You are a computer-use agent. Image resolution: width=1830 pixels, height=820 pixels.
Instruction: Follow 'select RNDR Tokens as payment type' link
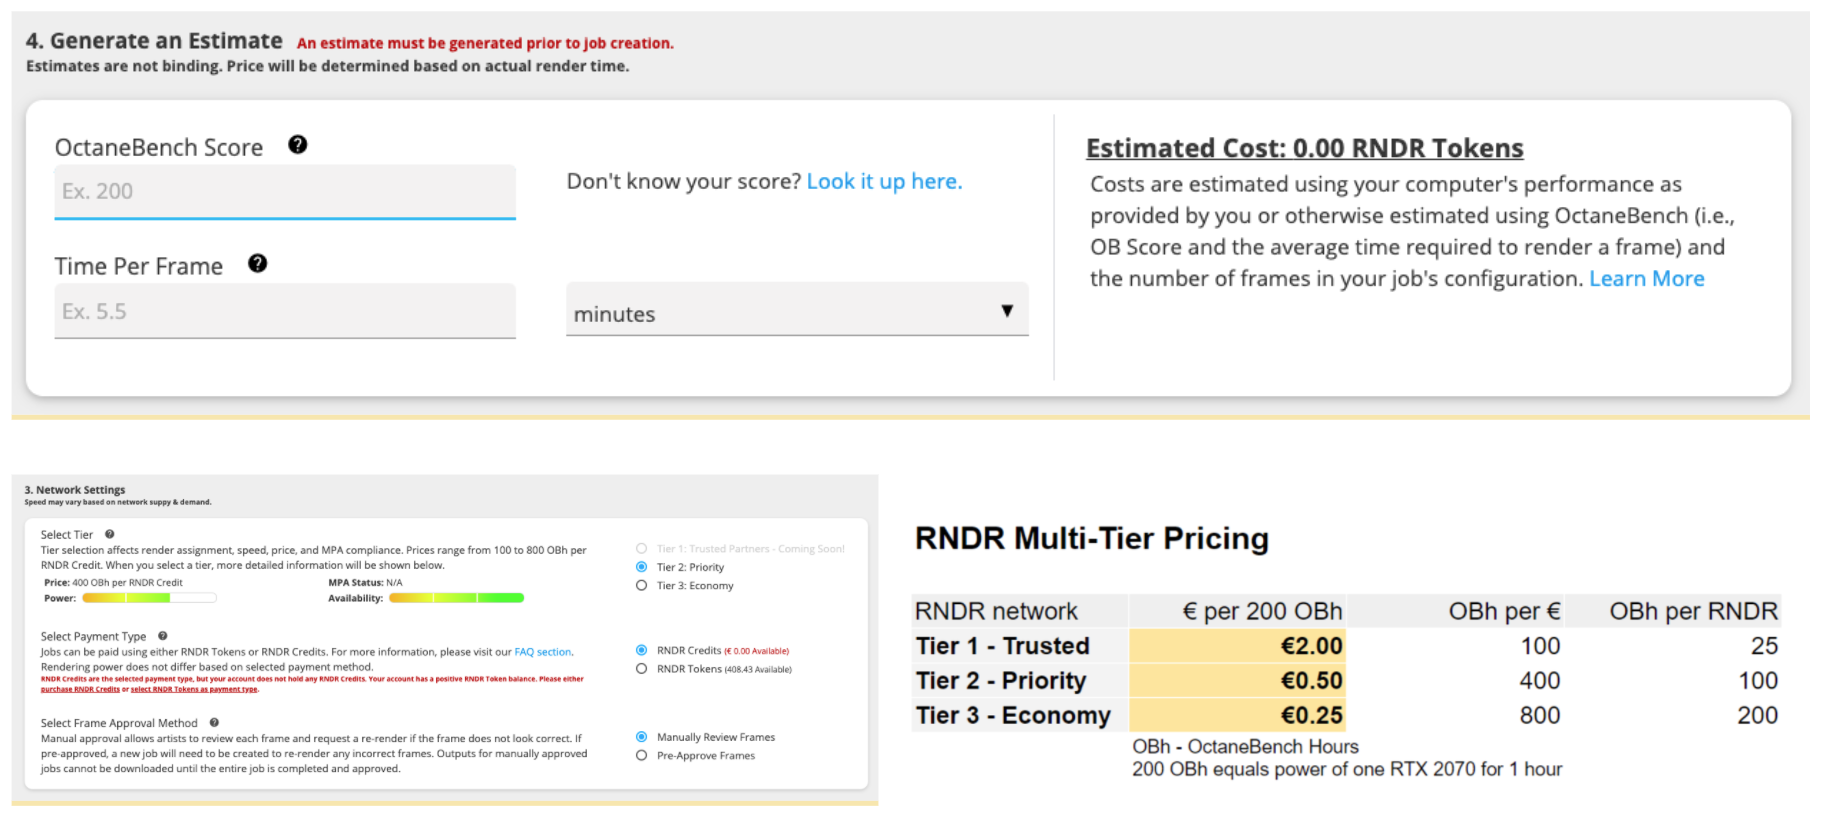[x=194, y=689]
